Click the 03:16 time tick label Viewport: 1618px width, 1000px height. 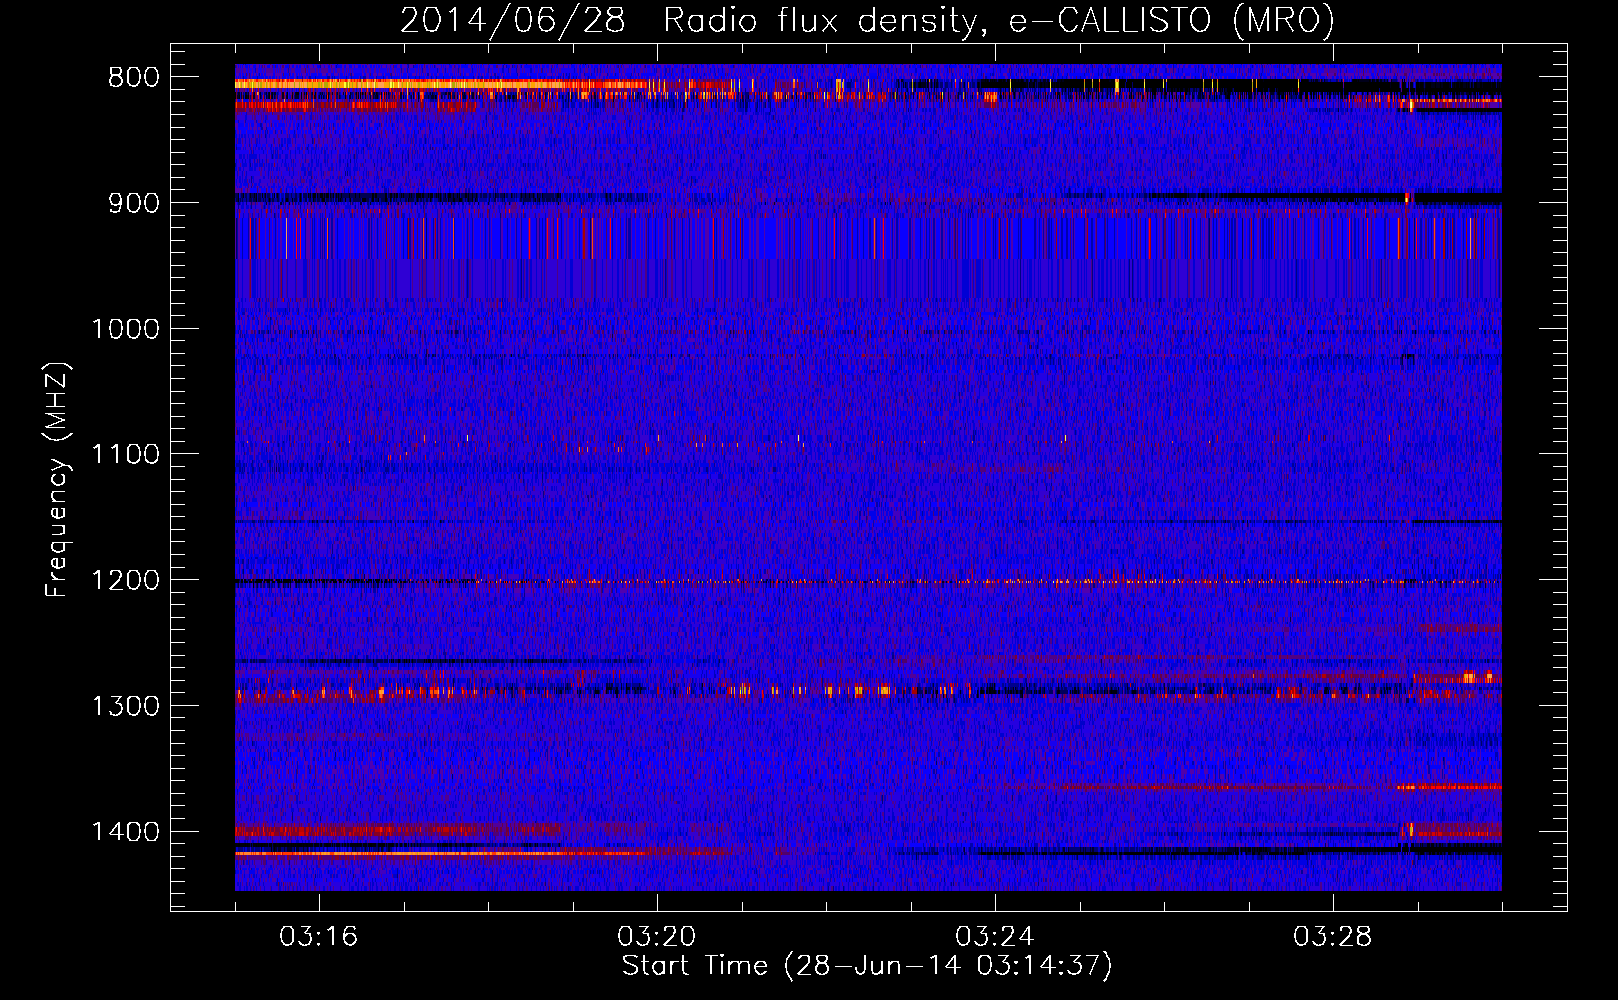[319, 937]
